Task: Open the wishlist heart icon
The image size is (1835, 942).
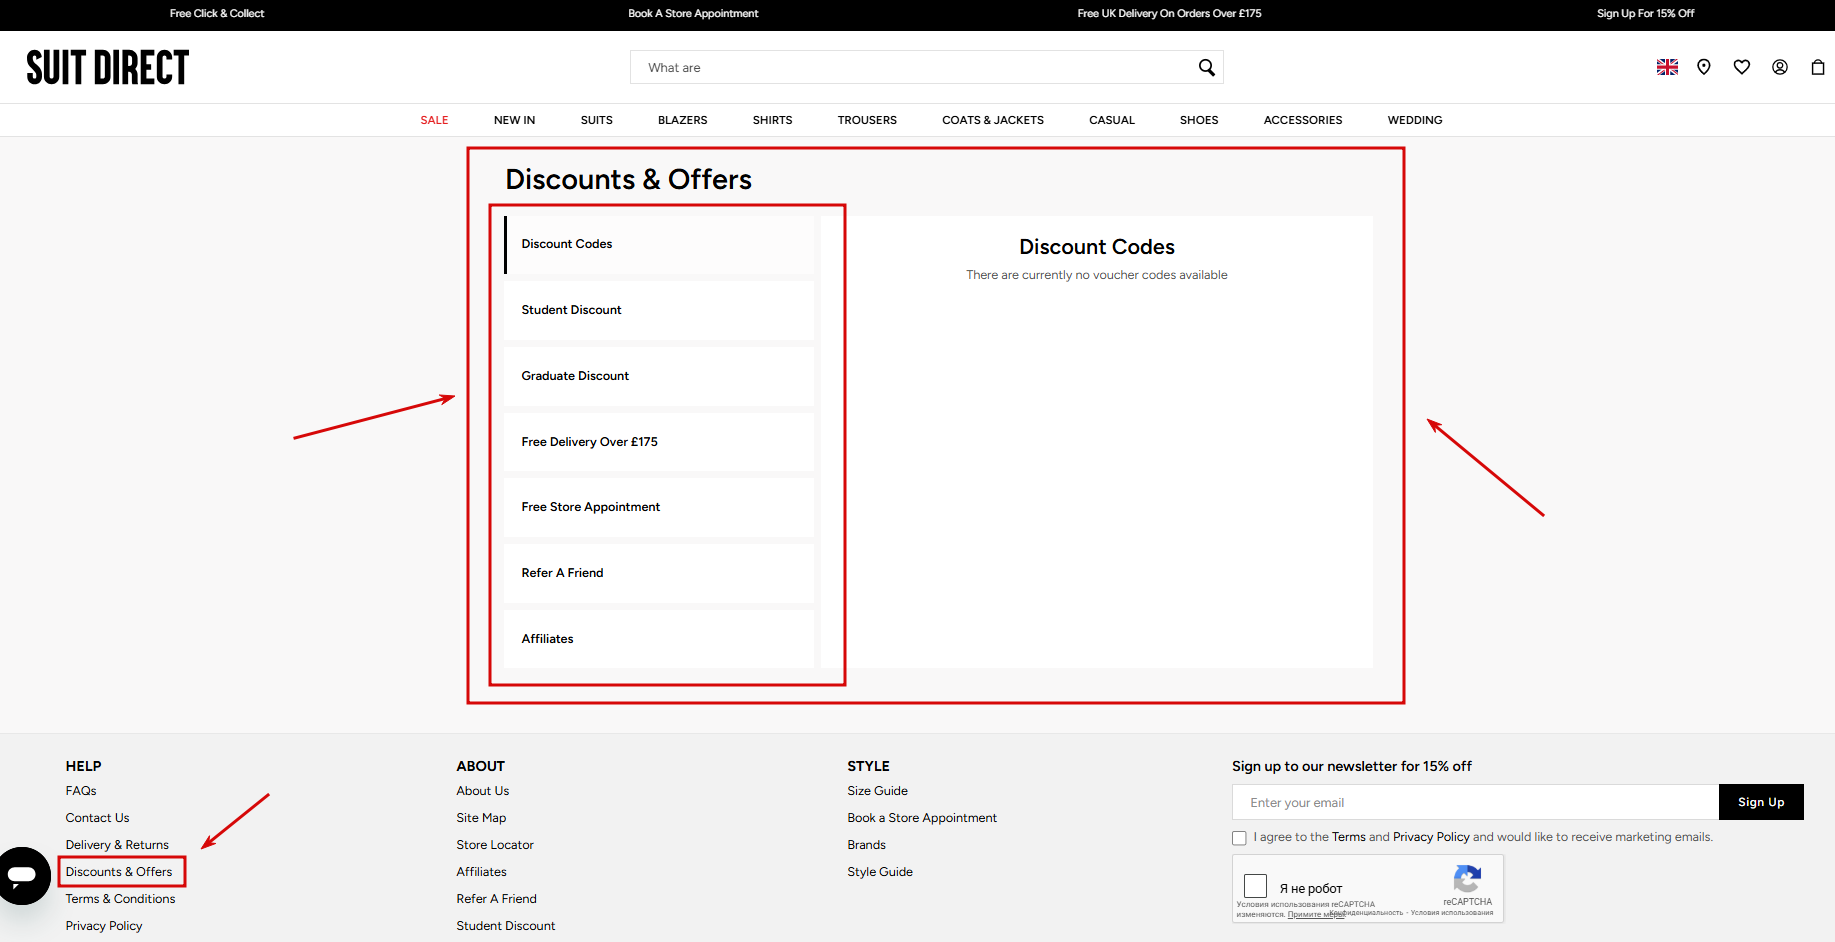Action: coord(1742,67)
